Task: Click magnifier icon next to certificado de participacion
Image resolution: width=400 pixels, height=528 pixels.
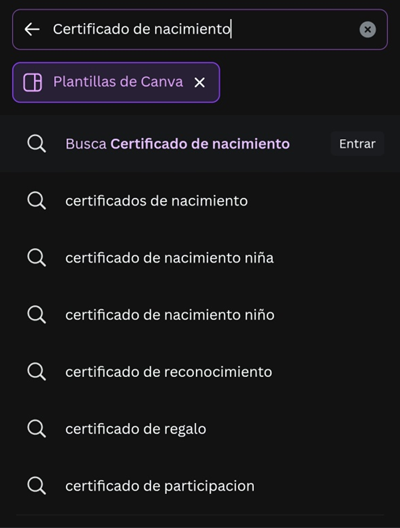Action: coord(36,486)
